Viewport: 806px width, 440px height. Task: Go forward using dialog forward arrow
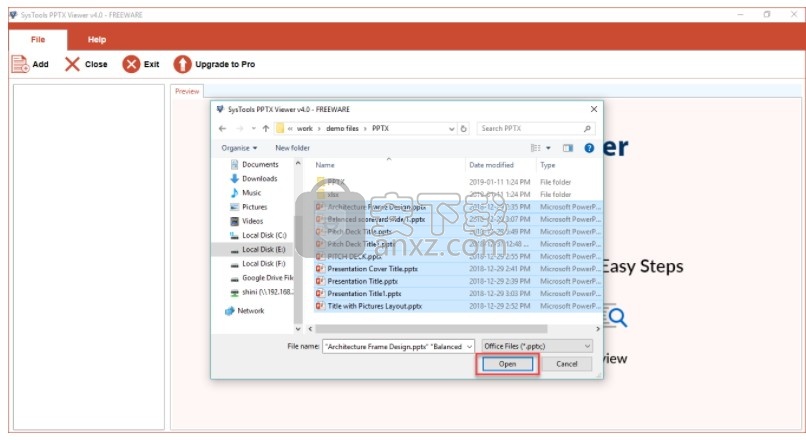pyautogui.click(x=240, y=129)
